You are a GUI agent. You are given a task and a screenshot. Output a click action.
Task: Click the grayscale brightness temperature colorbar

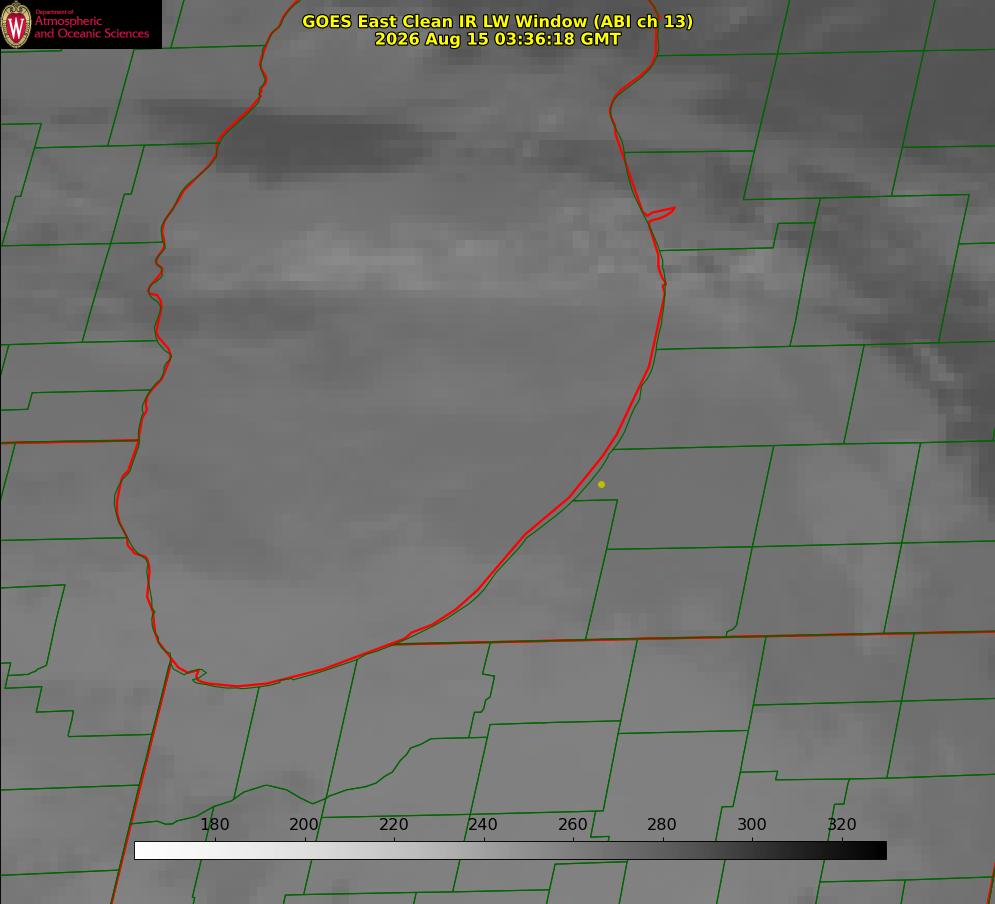[510, 850]
